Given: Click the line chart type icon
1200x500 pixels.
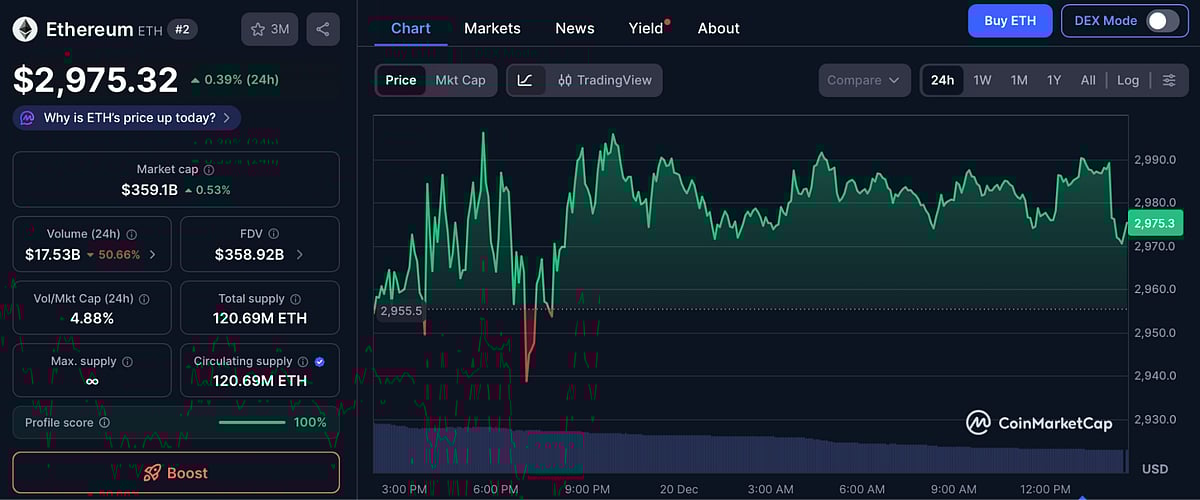Looking at the screenshot, I should (527, 80).
